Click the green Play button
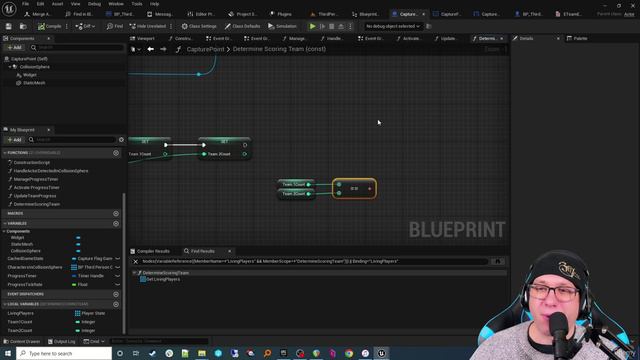This screenshot has width=640, height=360. 313,26
